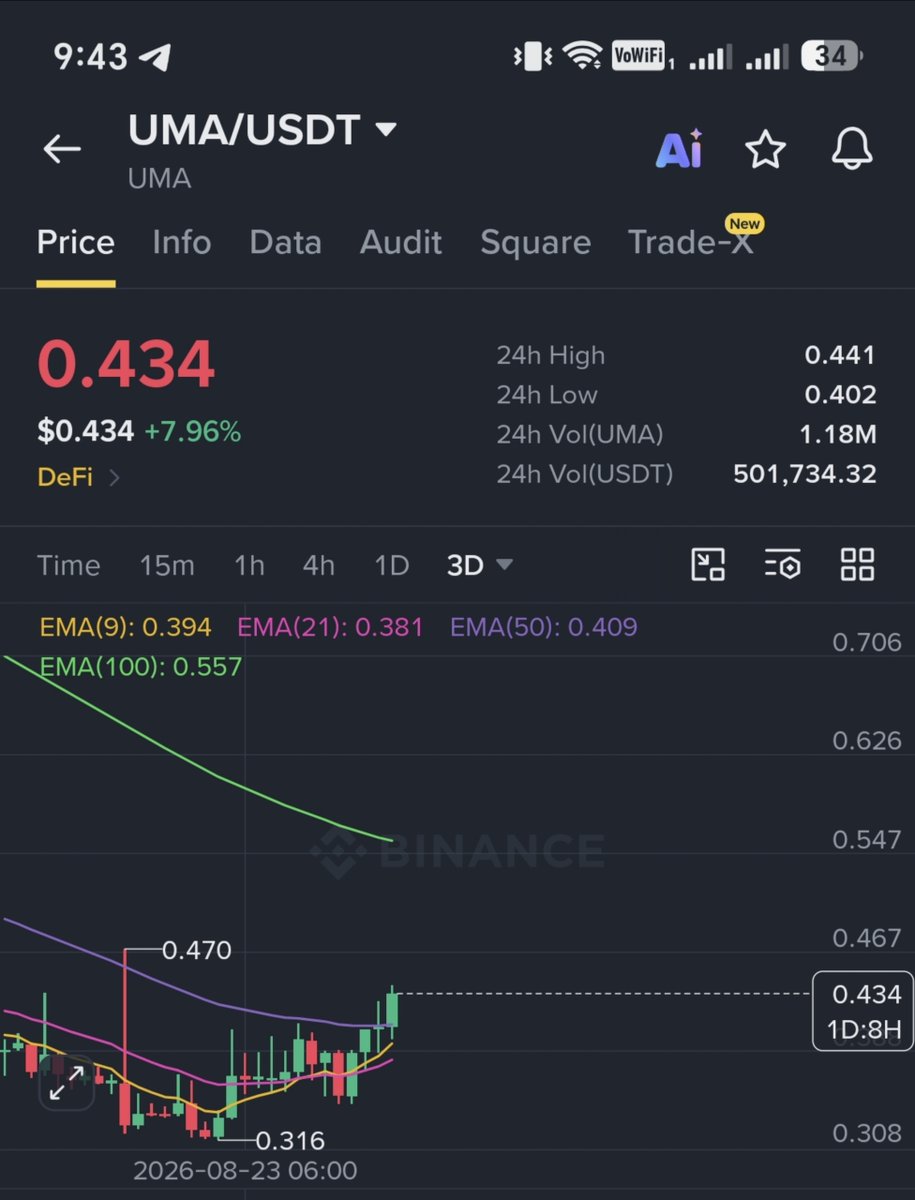Tap the EMA(9): 0.394 indicator label
The width and height of the screenshot is (915, 1200).
pos(126,627)
